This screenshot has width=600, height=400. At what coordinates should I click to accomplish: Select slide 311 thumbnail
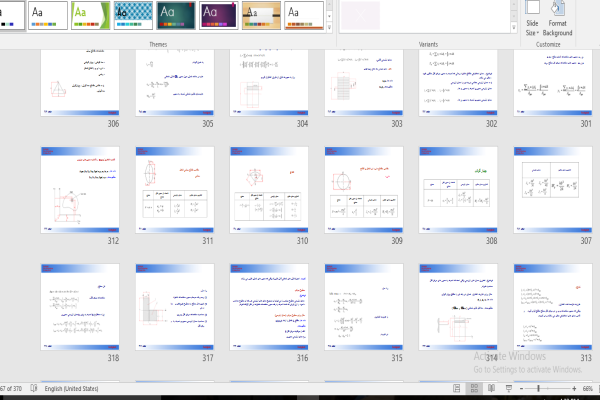coord(175,190)
